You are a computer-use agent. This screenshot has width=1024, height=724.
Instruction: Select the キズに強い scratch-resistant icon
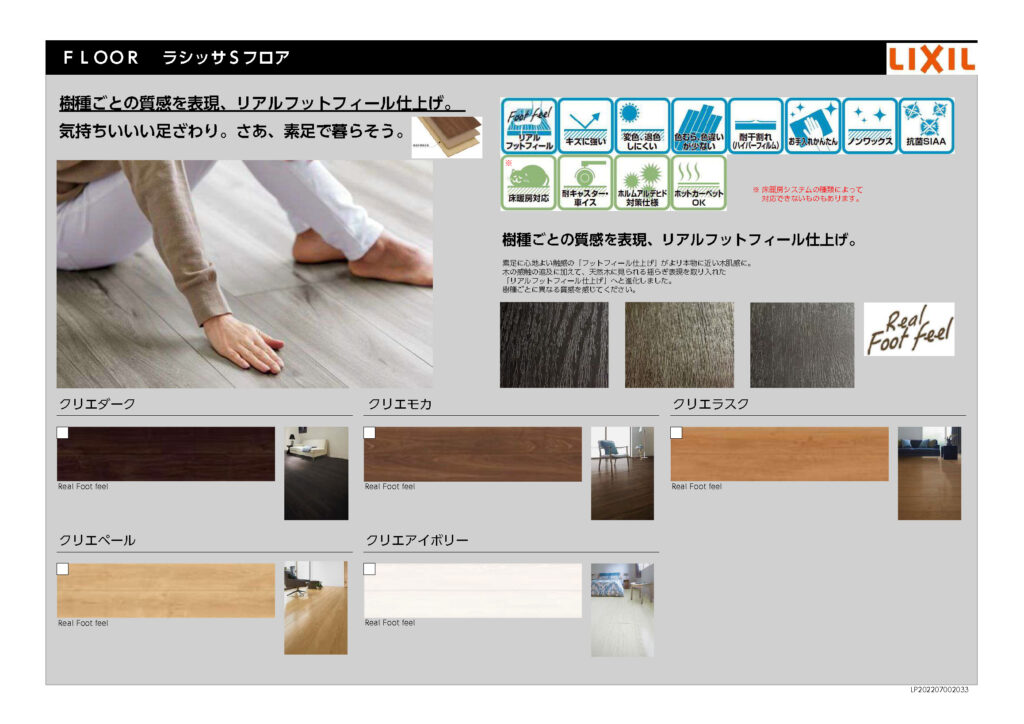(x=585, y=126)
